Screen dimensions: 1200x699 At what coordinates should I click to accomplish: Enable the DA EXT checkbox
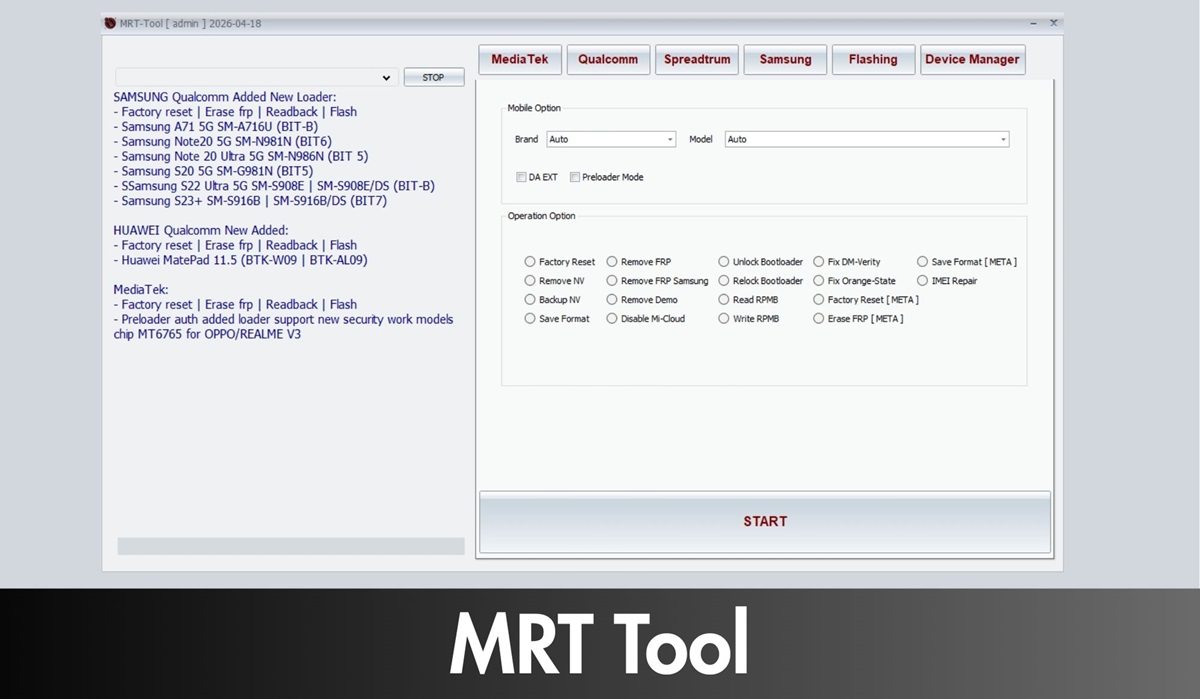521,176
